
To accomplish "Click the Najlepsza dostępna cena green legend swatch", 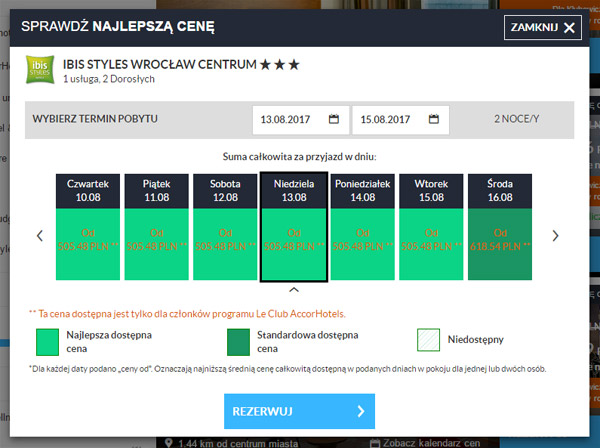I will (47, 342).
